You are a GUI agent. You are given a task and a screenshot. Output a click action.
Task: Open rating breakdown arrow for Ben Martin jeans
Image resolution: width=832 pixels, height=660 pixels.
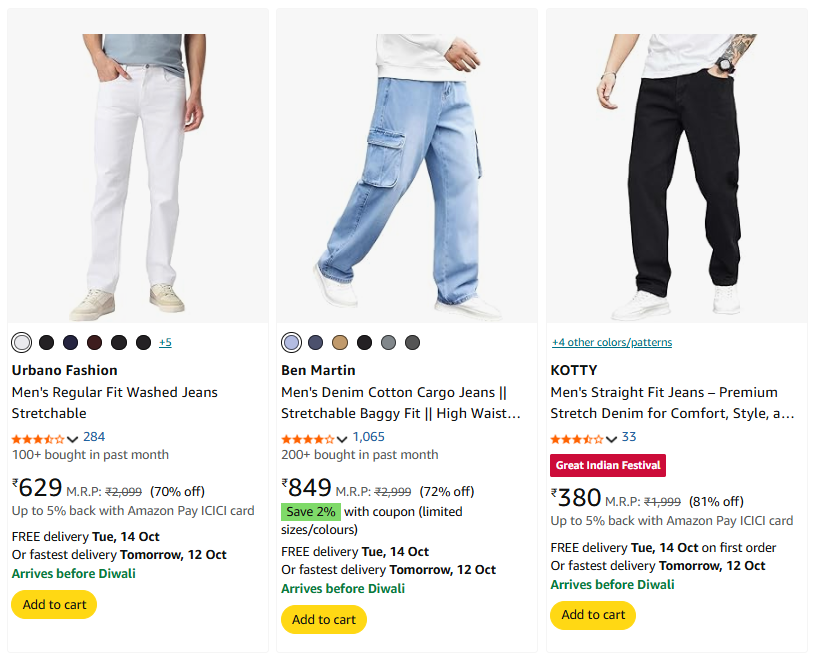coord(342,439)
